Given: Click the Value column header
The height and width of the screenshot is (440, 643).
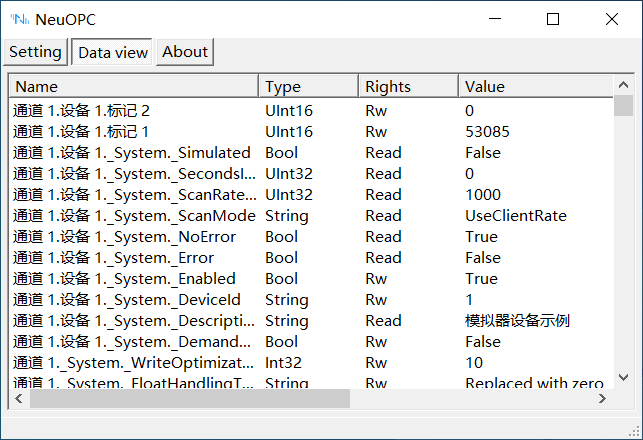Looking at the screenshot, I should (535, 86).
